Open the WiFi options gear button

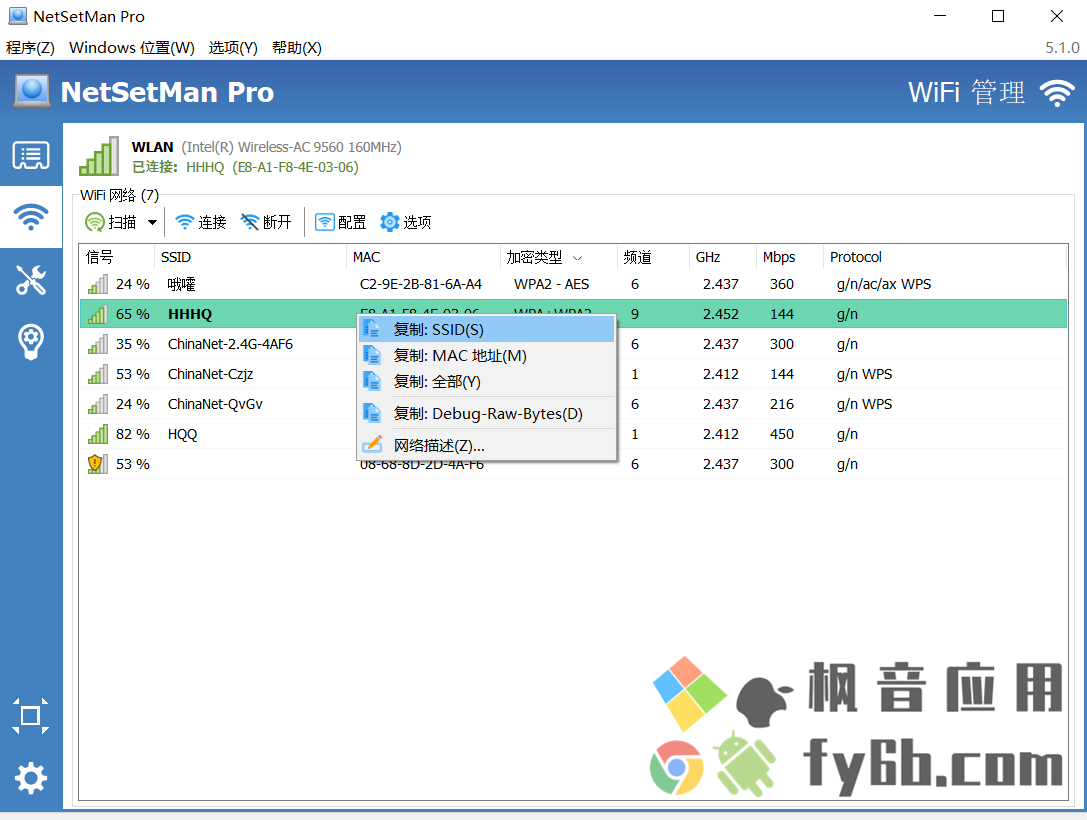[406, 222]
